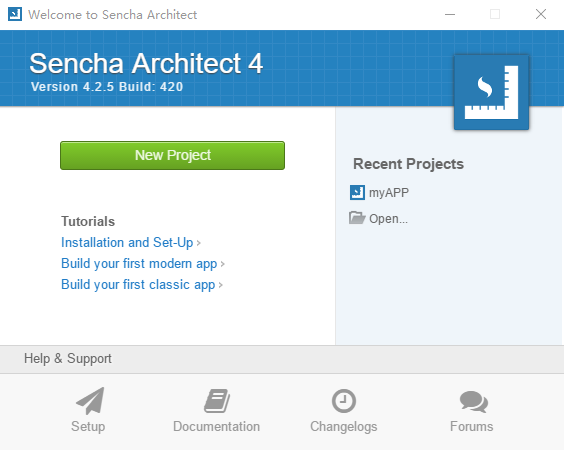Click the Open folder icon
This screenshot has width=564, height=450.
tap(357, 218)
